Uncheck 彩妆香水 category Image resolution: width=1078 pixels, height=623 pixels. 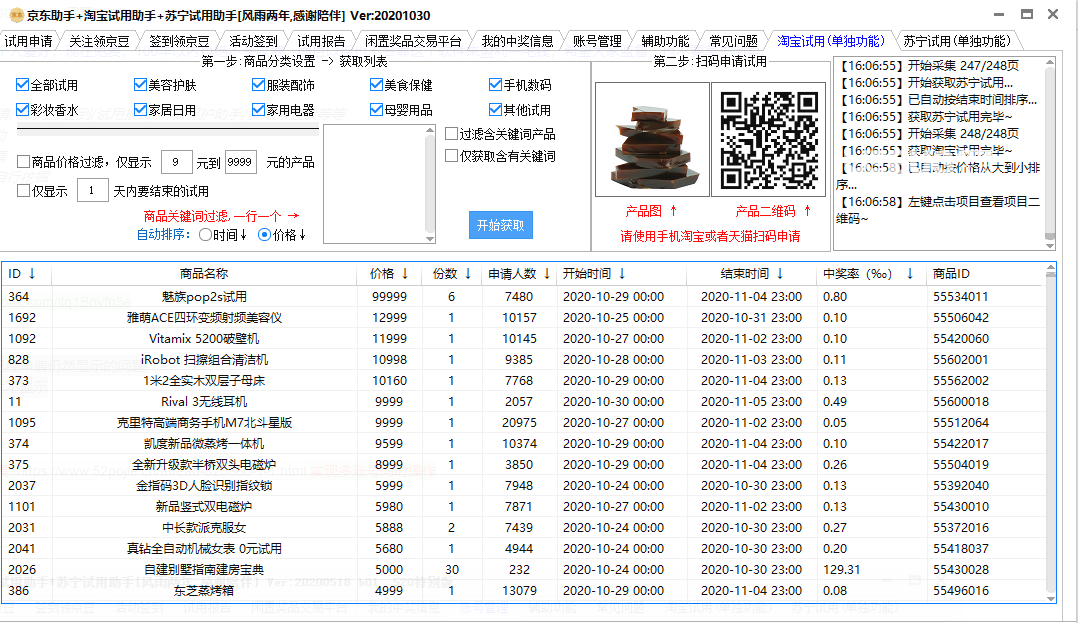click(23, 109)
